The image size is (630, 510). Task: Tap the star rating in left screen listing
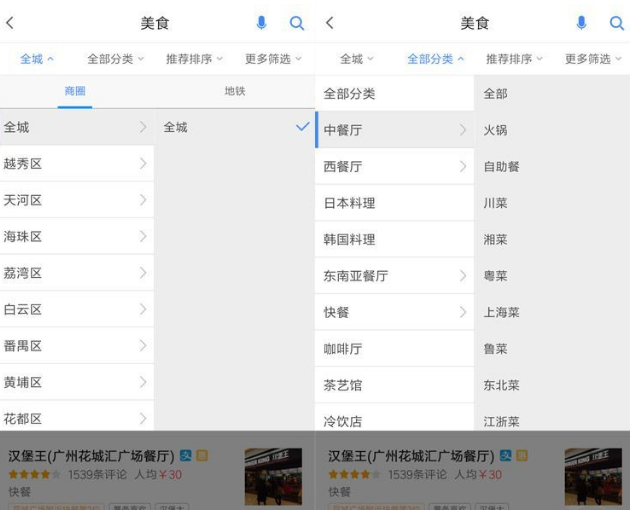coord(35,475)
